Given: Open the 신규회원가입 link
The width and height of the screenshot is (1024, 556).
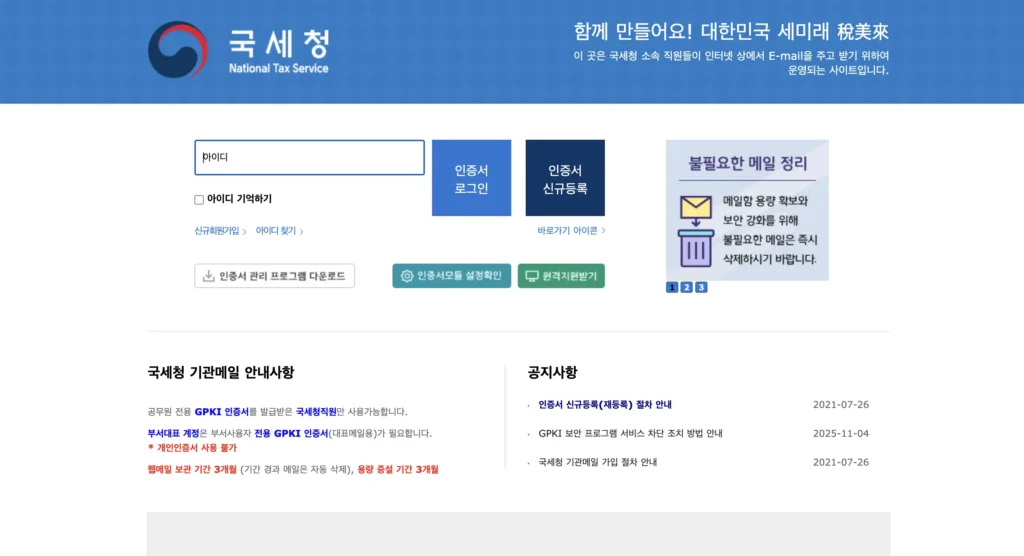Looking at the screenshot, I should pyautogui.click(x=217, y=231).
